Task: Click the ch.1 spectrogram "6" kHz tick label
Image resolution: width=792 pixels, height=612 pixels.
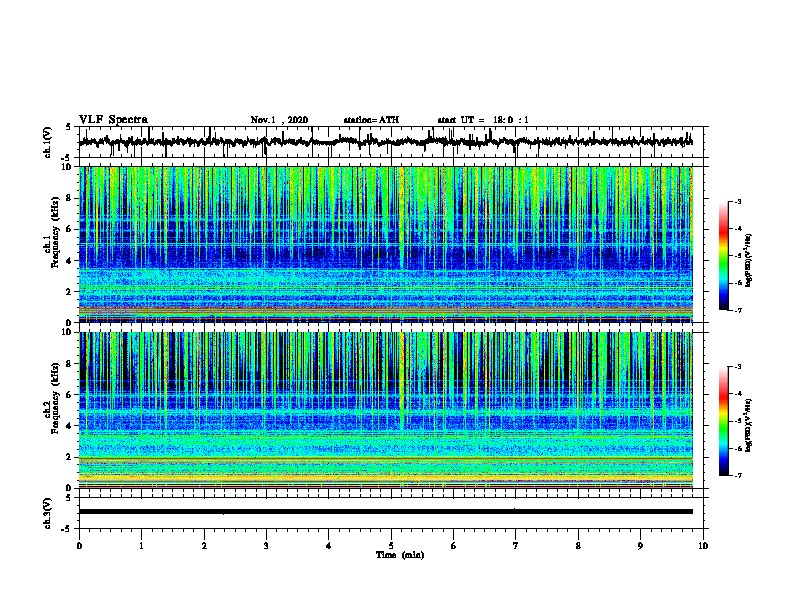Action: (69, 229)
